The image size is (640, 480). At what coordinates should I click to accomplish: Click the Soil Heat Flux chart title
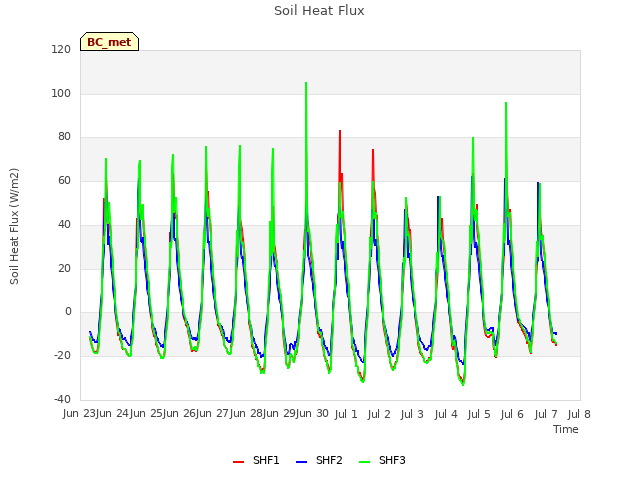point(319,11)
